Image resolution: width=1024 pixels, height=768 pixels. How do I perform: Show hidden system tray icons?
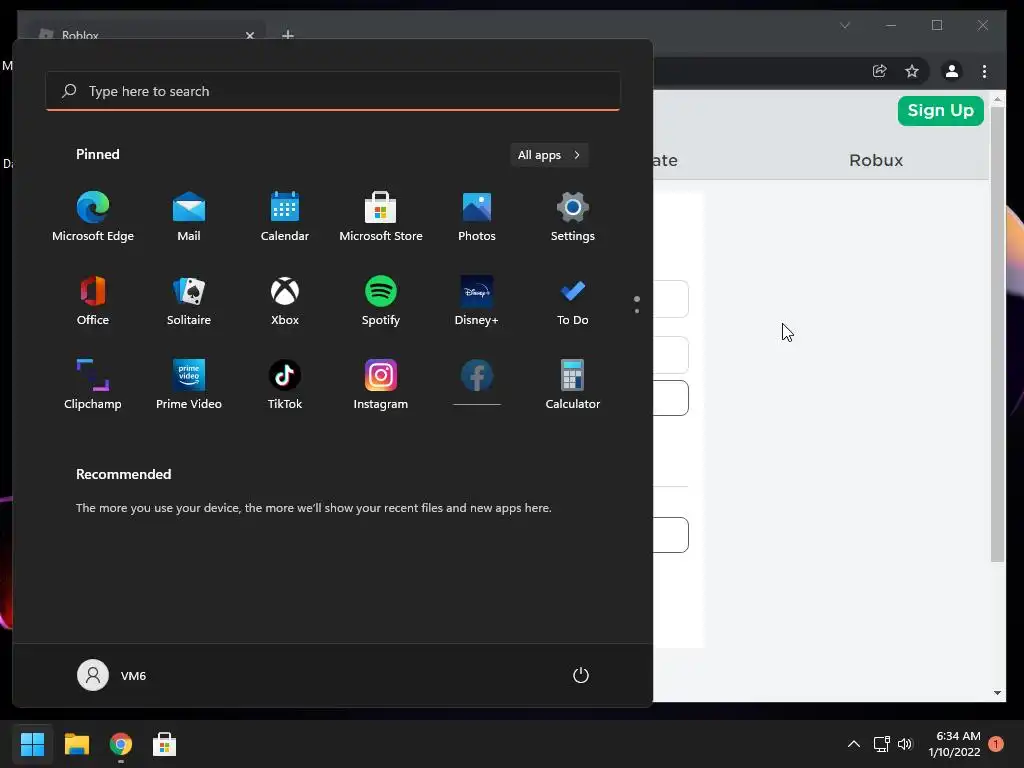point(854,744)
